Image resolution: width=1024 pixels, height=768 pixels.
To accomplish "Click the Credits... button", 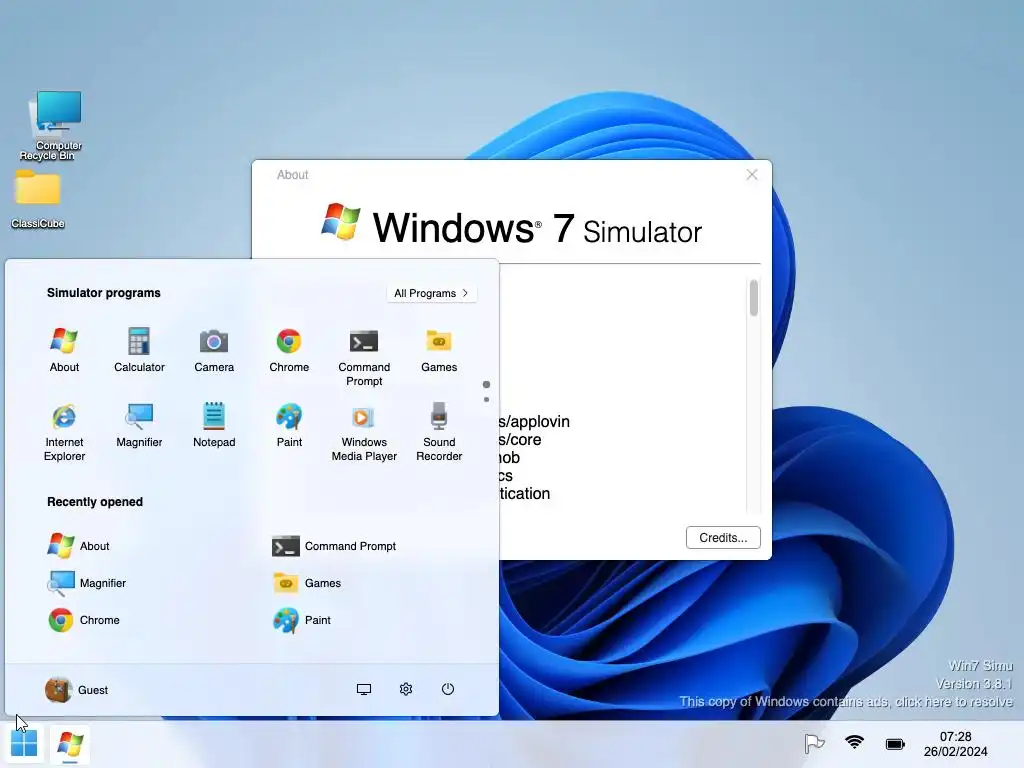I will 723,537.
